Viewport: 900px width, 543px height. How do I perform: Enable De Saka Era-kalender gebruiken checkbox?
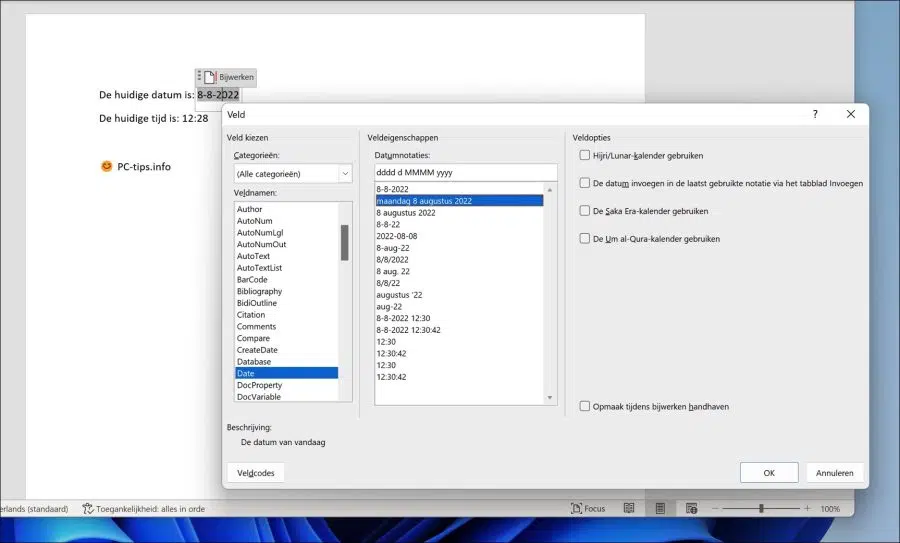584,211
